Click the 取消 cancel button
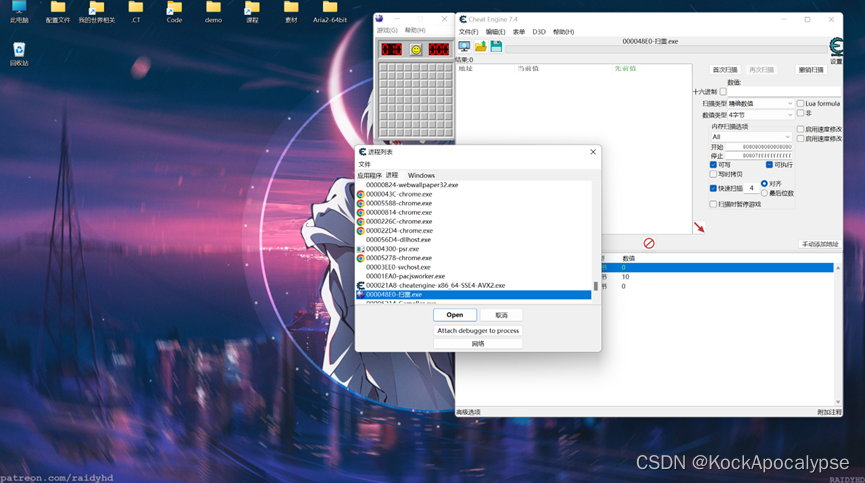The width and height of the screenshot is (865, 483). click(x=501, y=315)
